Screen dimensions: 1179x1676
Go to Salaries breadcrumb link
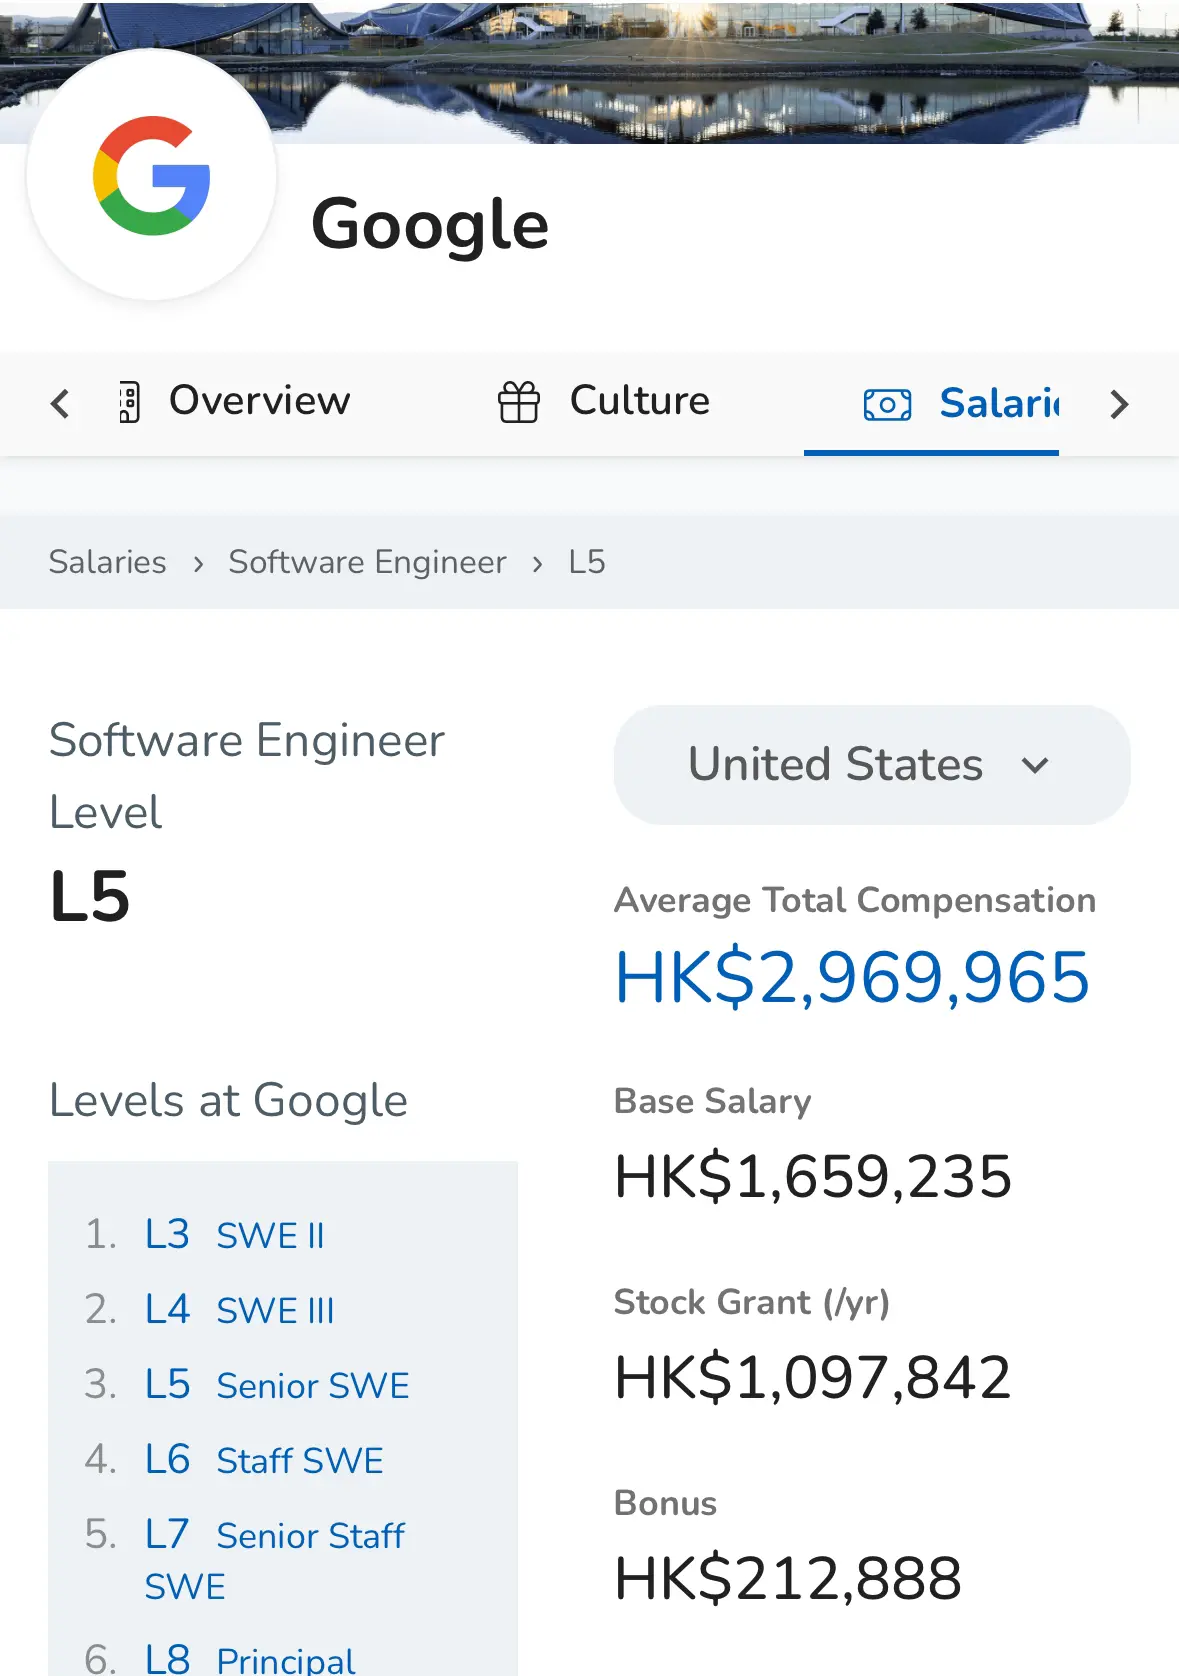coord(108,562)
